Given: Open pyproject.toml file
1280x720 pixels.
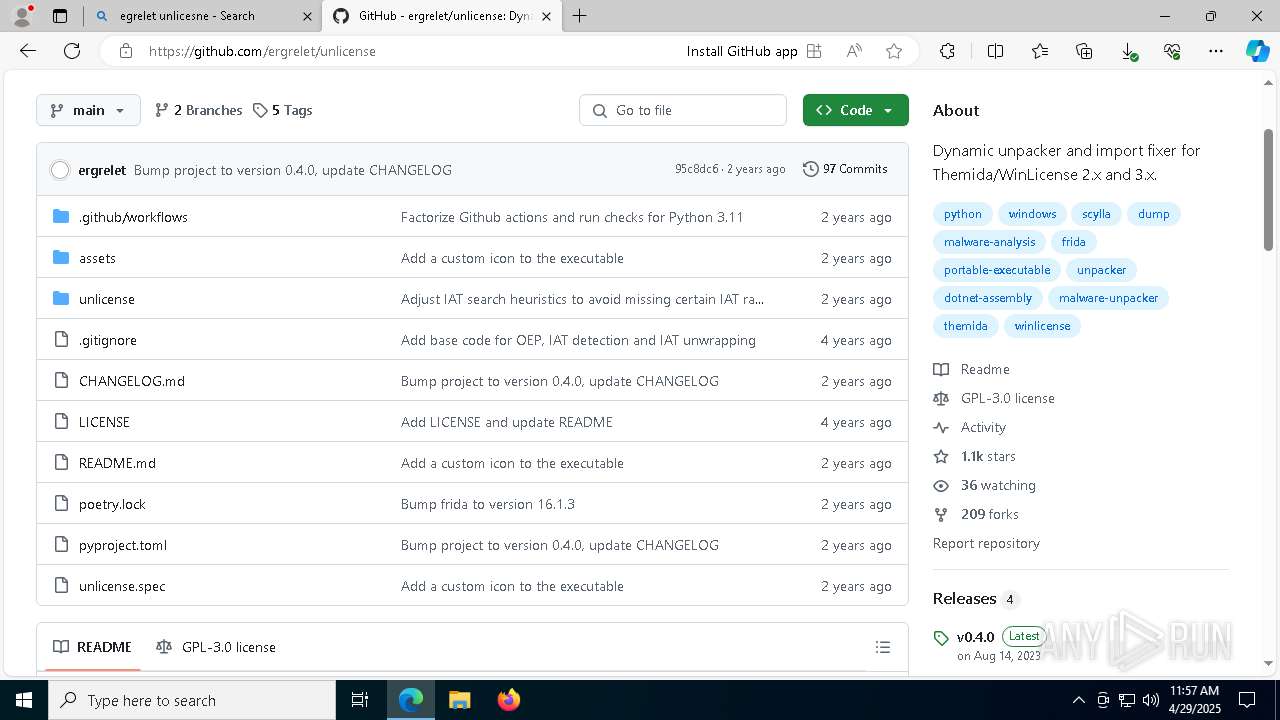Looking at the screenshot, I should pyautogui.click(x=123, y=545).
